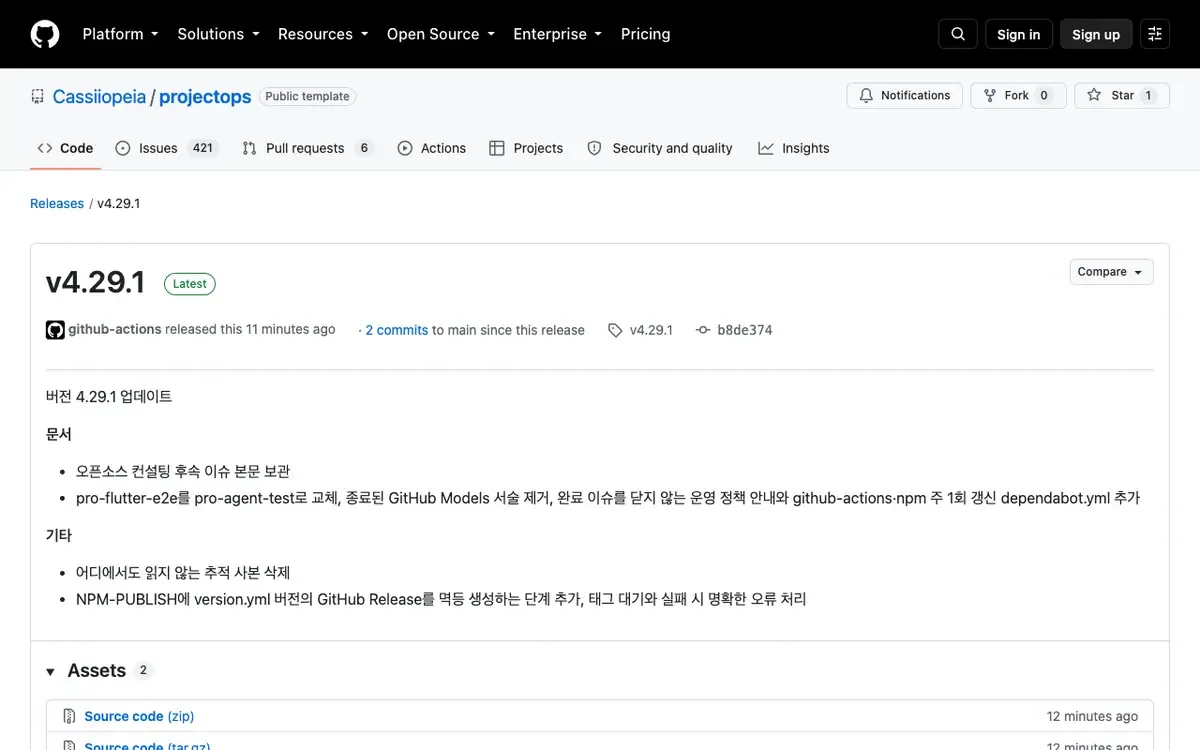
Task: Open the Enterprise dropdown menu
Action: (558, 34)
